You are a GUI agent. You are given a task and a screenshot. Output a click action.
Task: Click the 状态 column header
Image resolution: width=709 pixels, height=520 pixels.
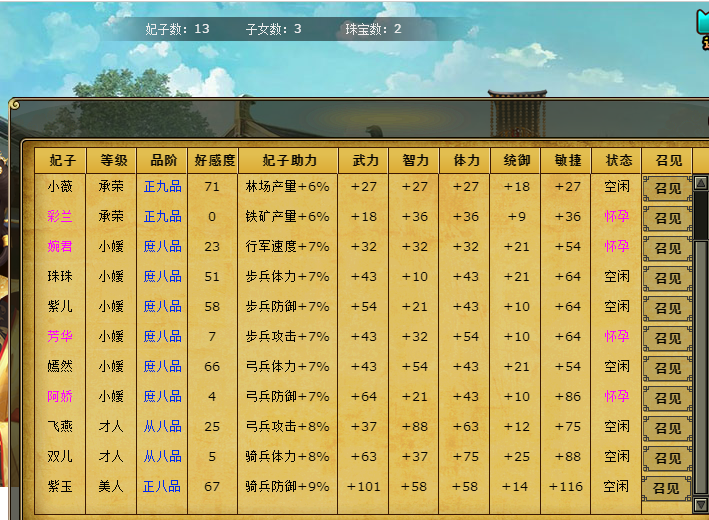(617, 161)
